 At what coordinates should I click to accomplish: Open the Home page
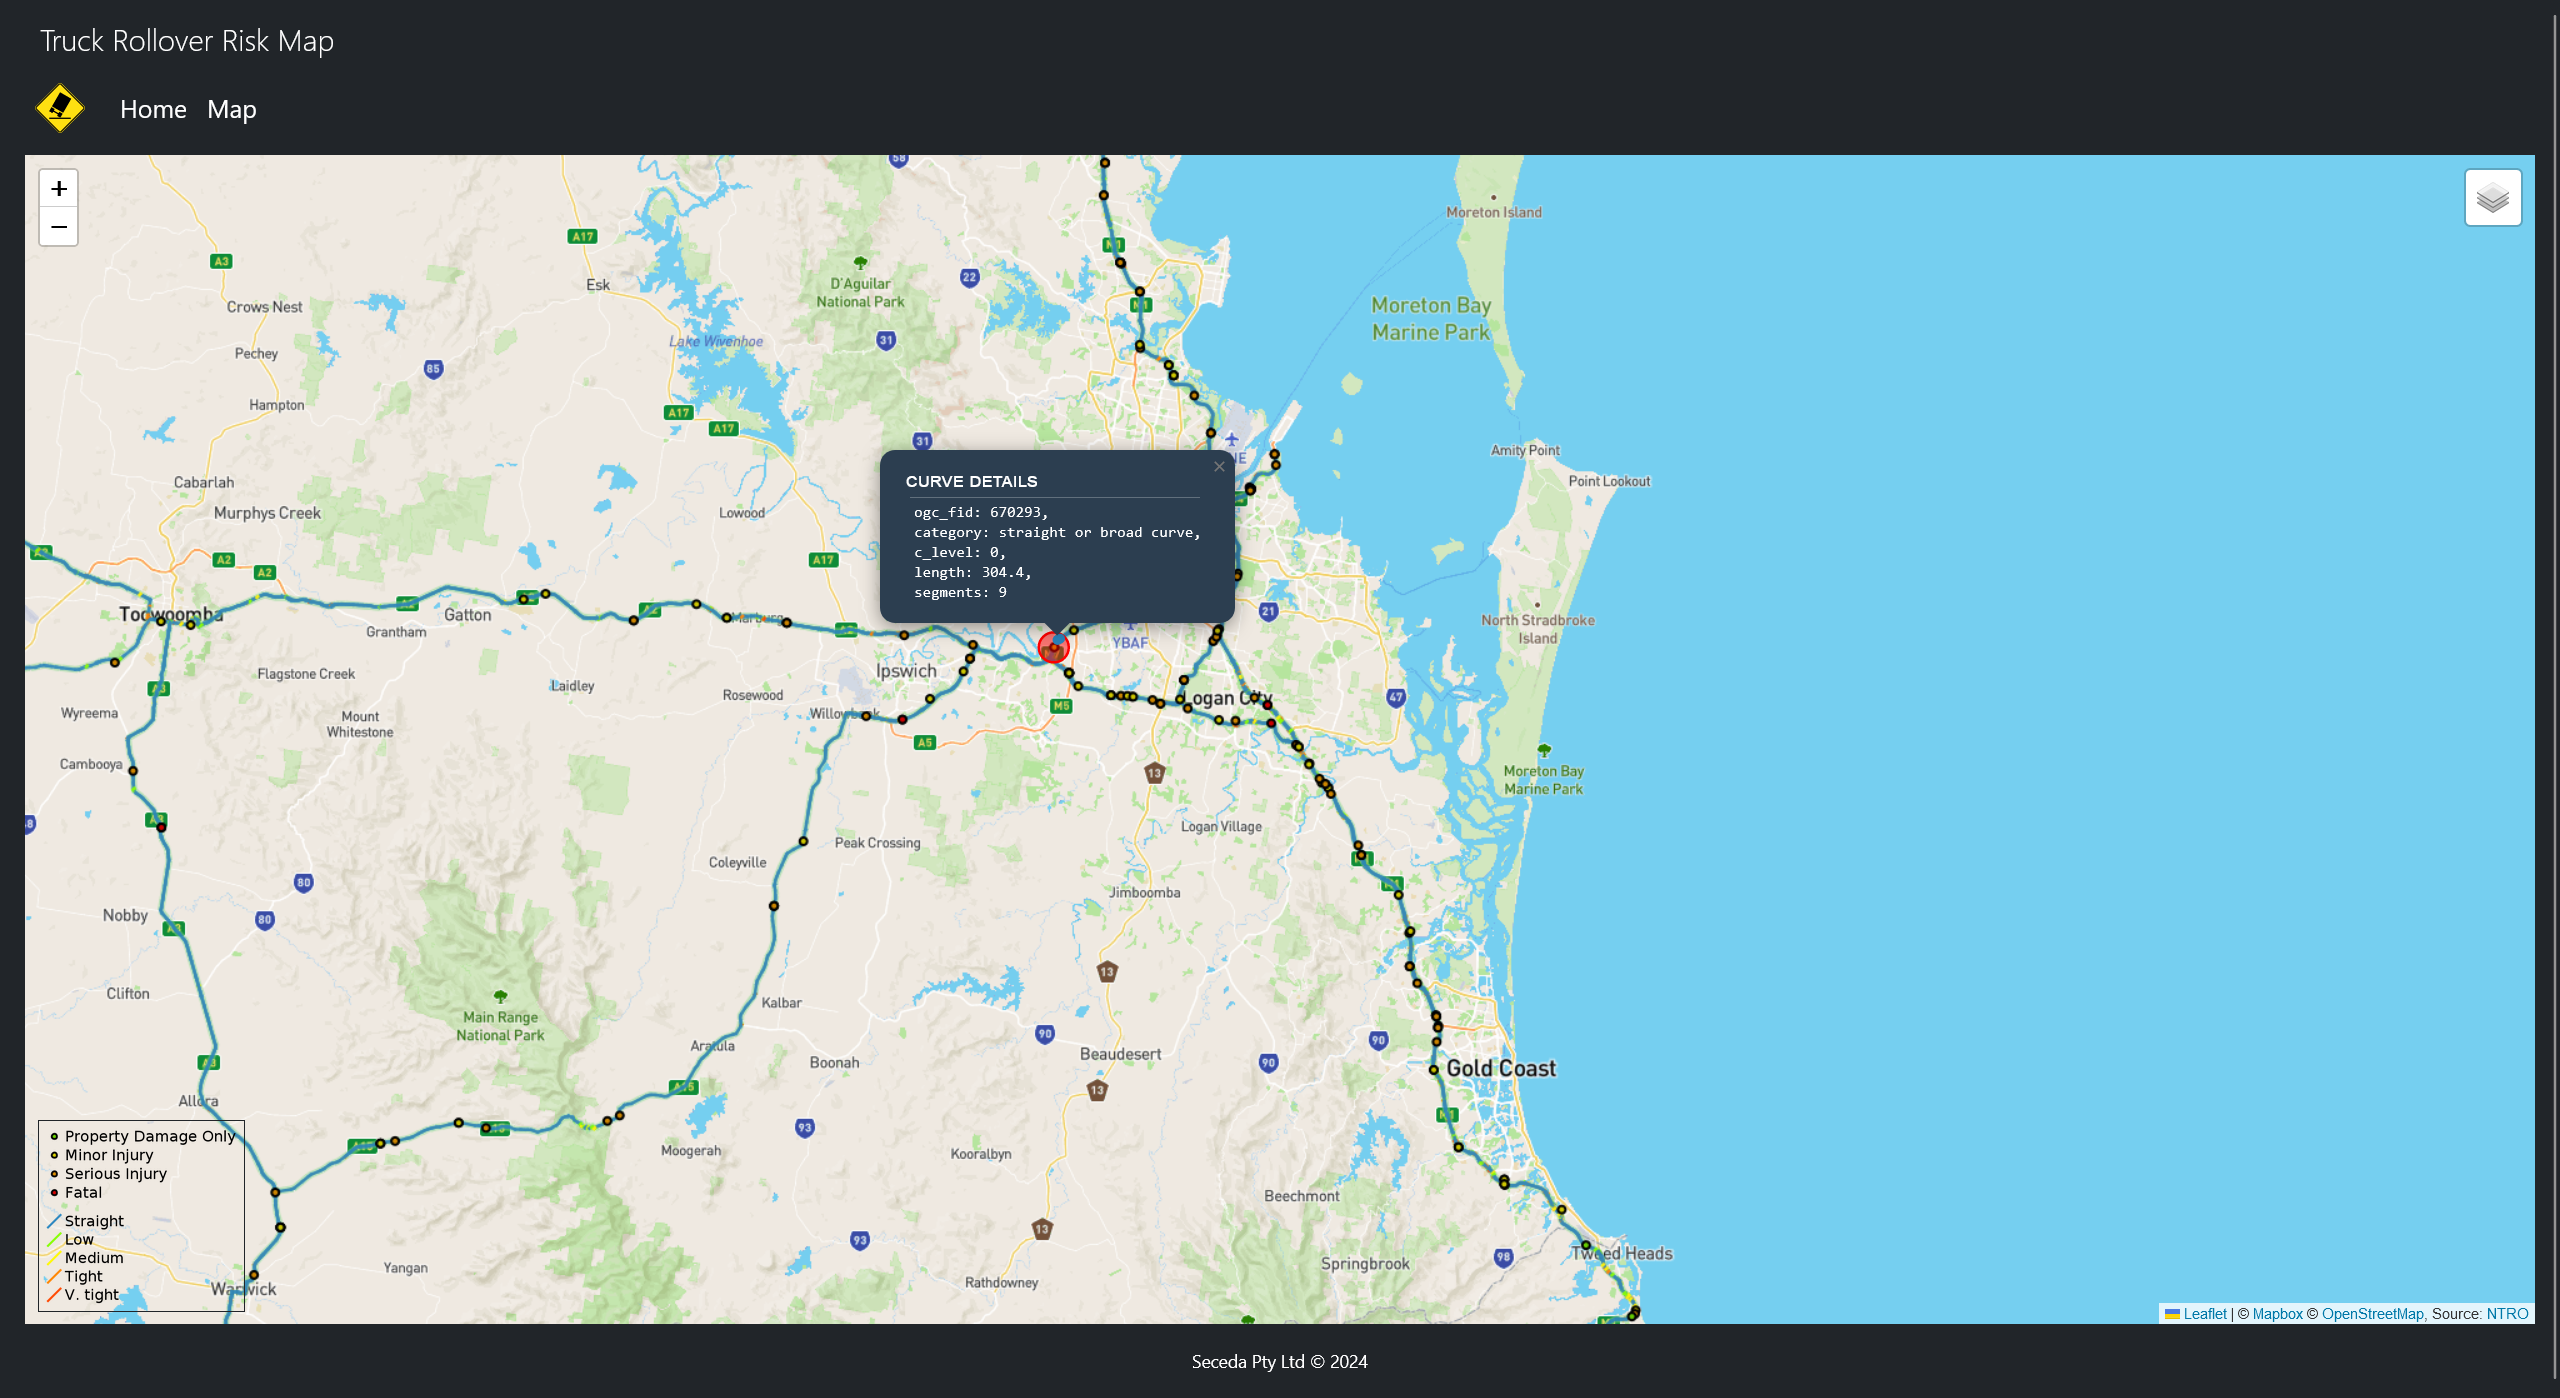153,109
